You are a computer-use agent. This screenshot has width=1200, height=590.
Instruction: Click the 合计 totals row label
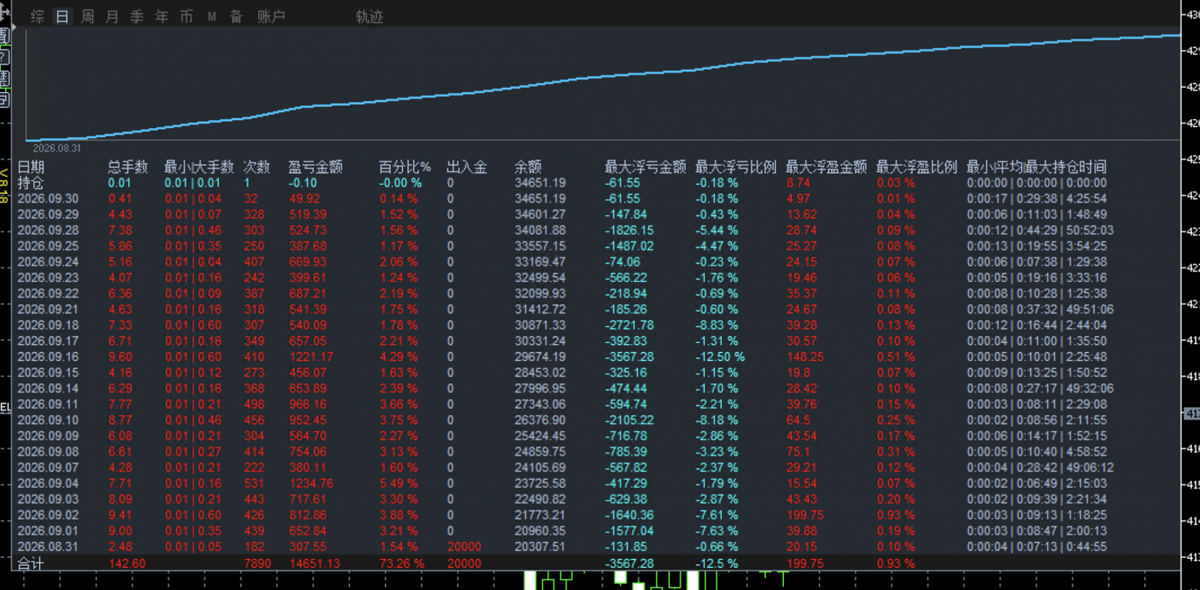click(x=31, y=564)
